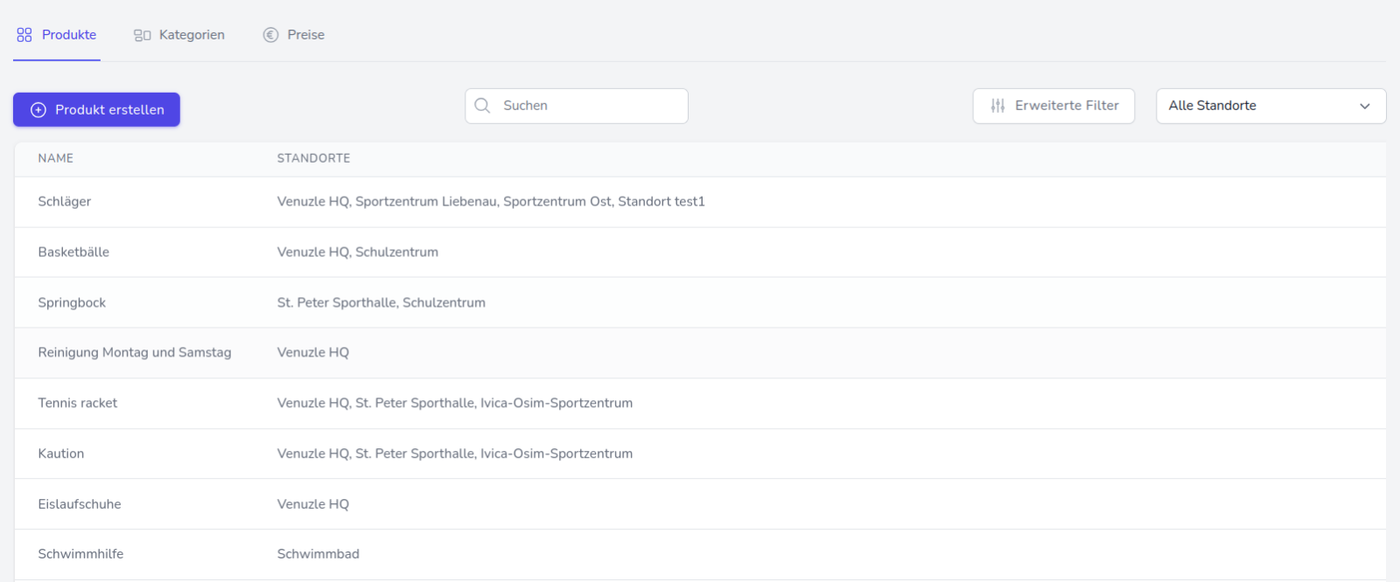
Task: Switch to the Kategorien tab
Action: tap(191, 35)
